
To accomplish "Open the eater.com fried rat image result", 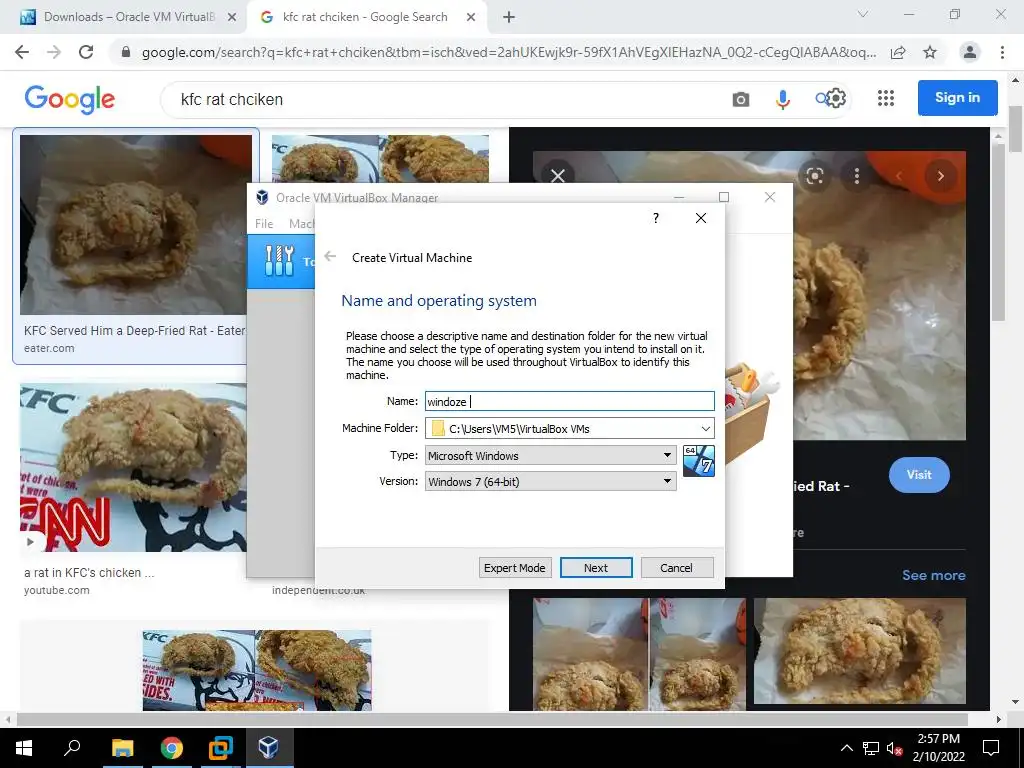I will click(x=136, y=225).
